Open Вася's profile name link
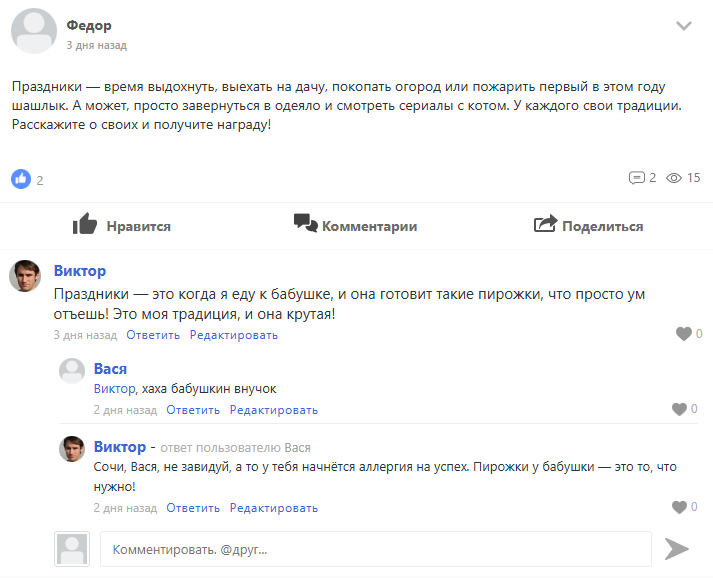This screenshot has width=713, height=578. pos(110,369)
